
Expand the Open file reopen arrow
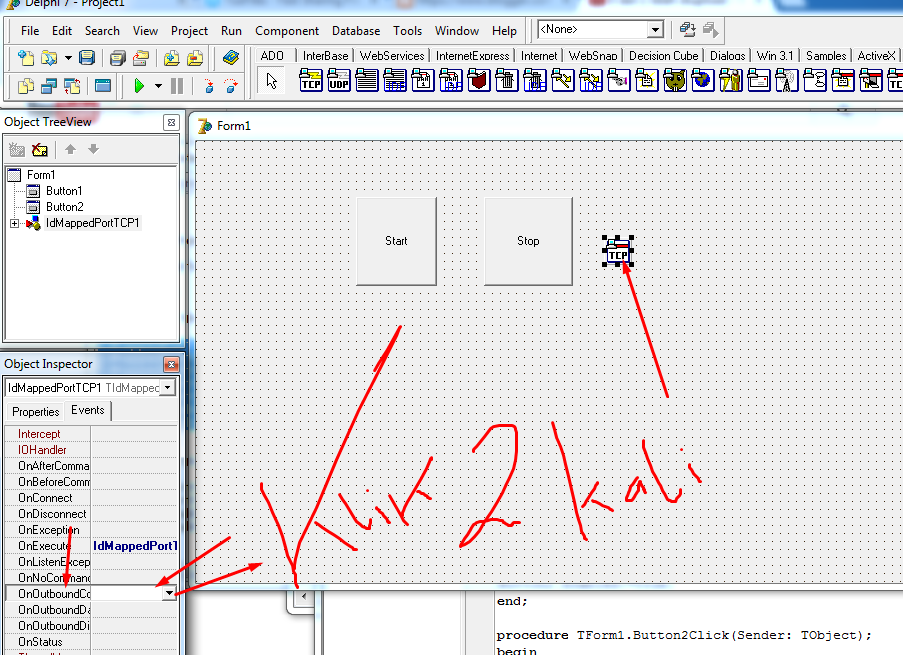[x=68, y=58]
